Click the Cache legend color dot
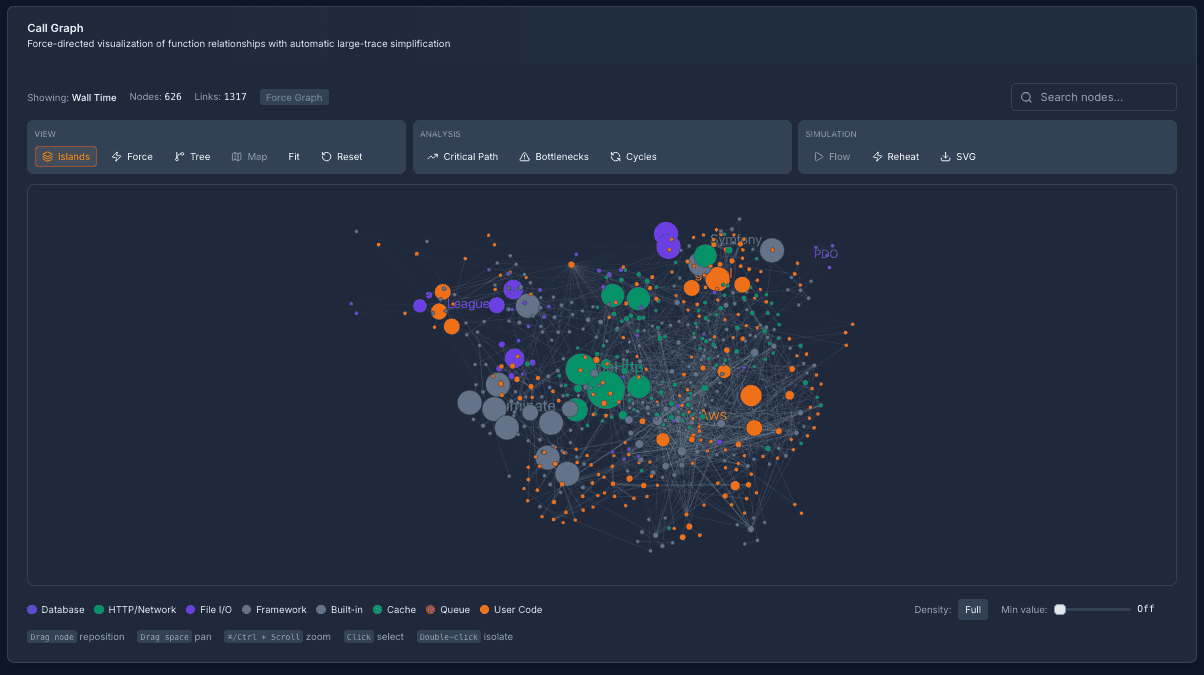The image size is (1204, 675). pyautogui.click(x=378, y=609)
